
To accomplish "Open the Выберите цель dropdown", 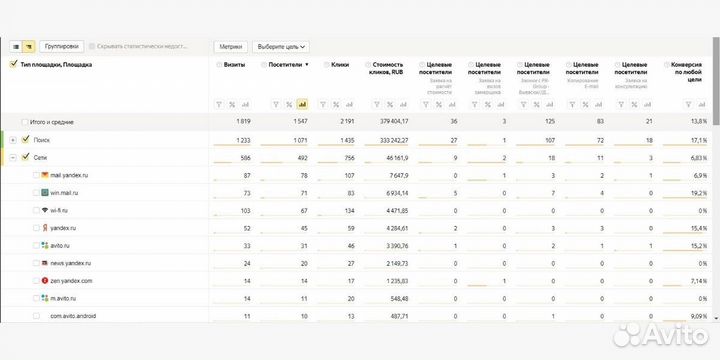I will [281, 47].
